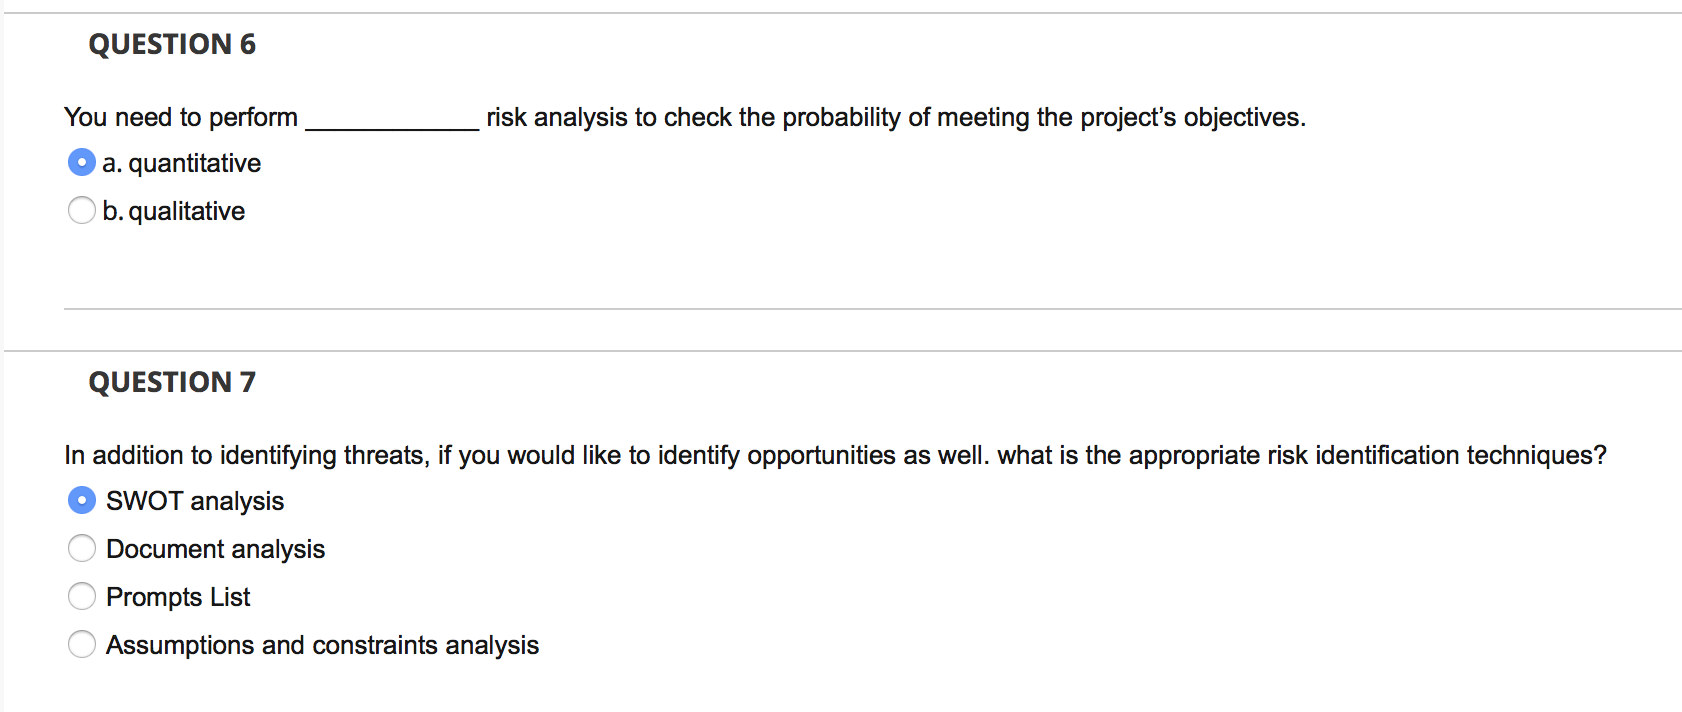Viewport: 1682px width, 712px height.
Task: Click the label text 'a. quantitative'
Action: tap(180, 162)
